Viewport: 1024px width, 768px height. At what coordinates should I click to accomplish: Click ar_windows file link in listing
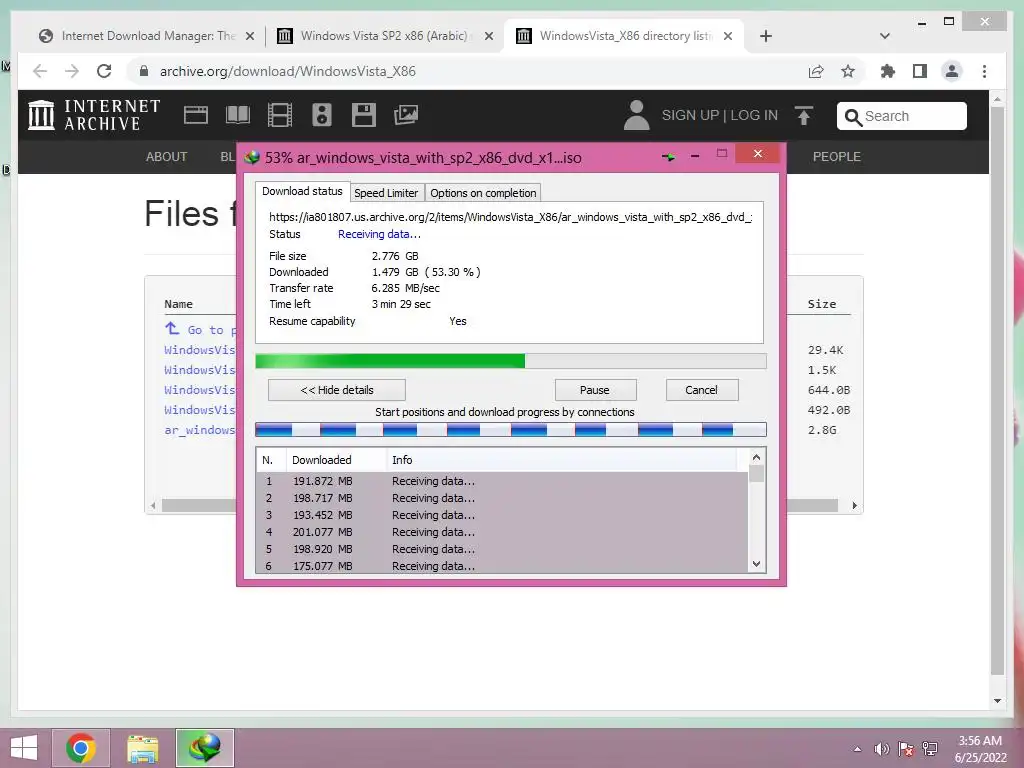pyautogui.click(x=200, y=430)
